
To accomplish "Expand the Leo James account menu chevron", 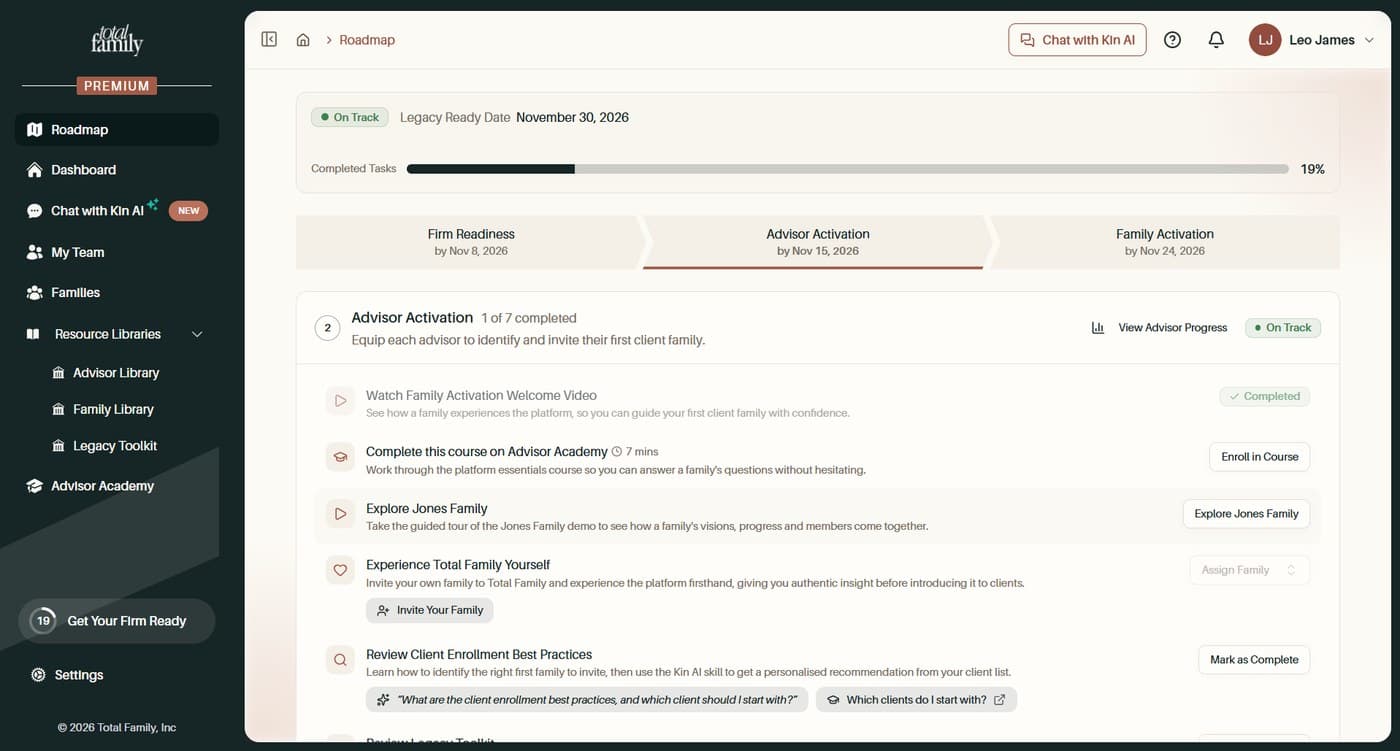I will point(1369,40).
